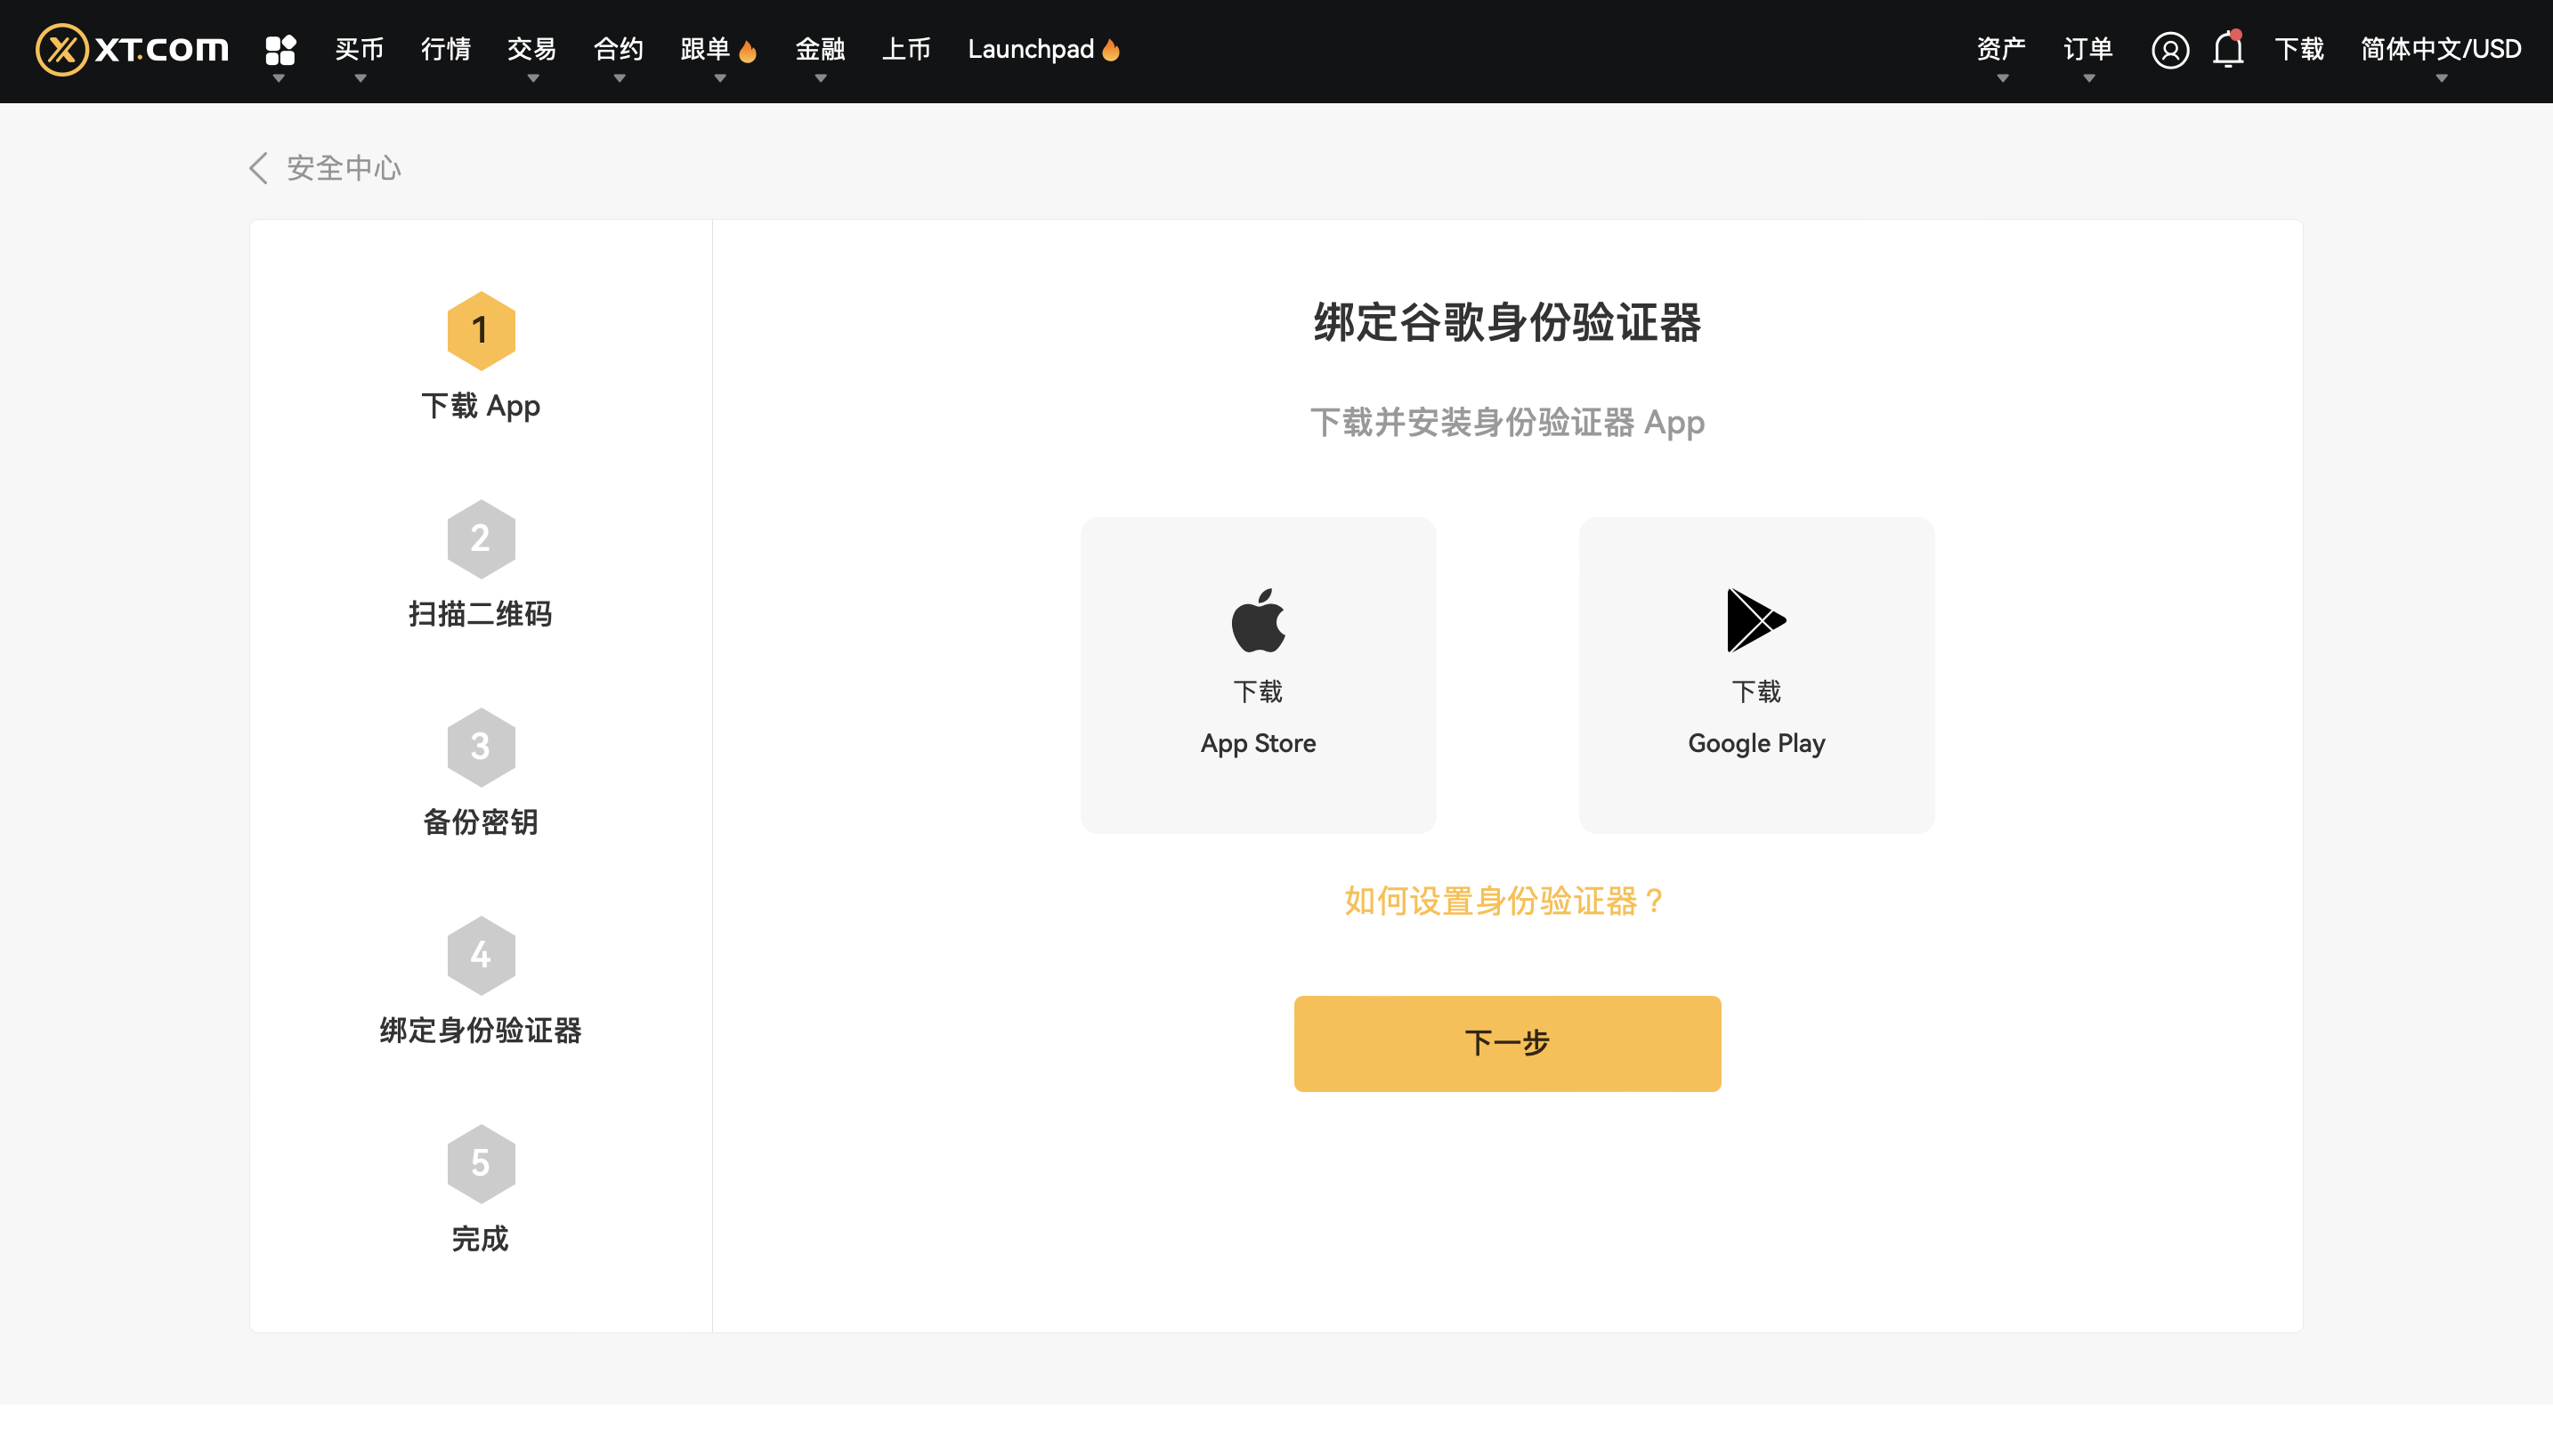Open the 简体中文/USD language selector
2553x1456 pixels.
2441,50
